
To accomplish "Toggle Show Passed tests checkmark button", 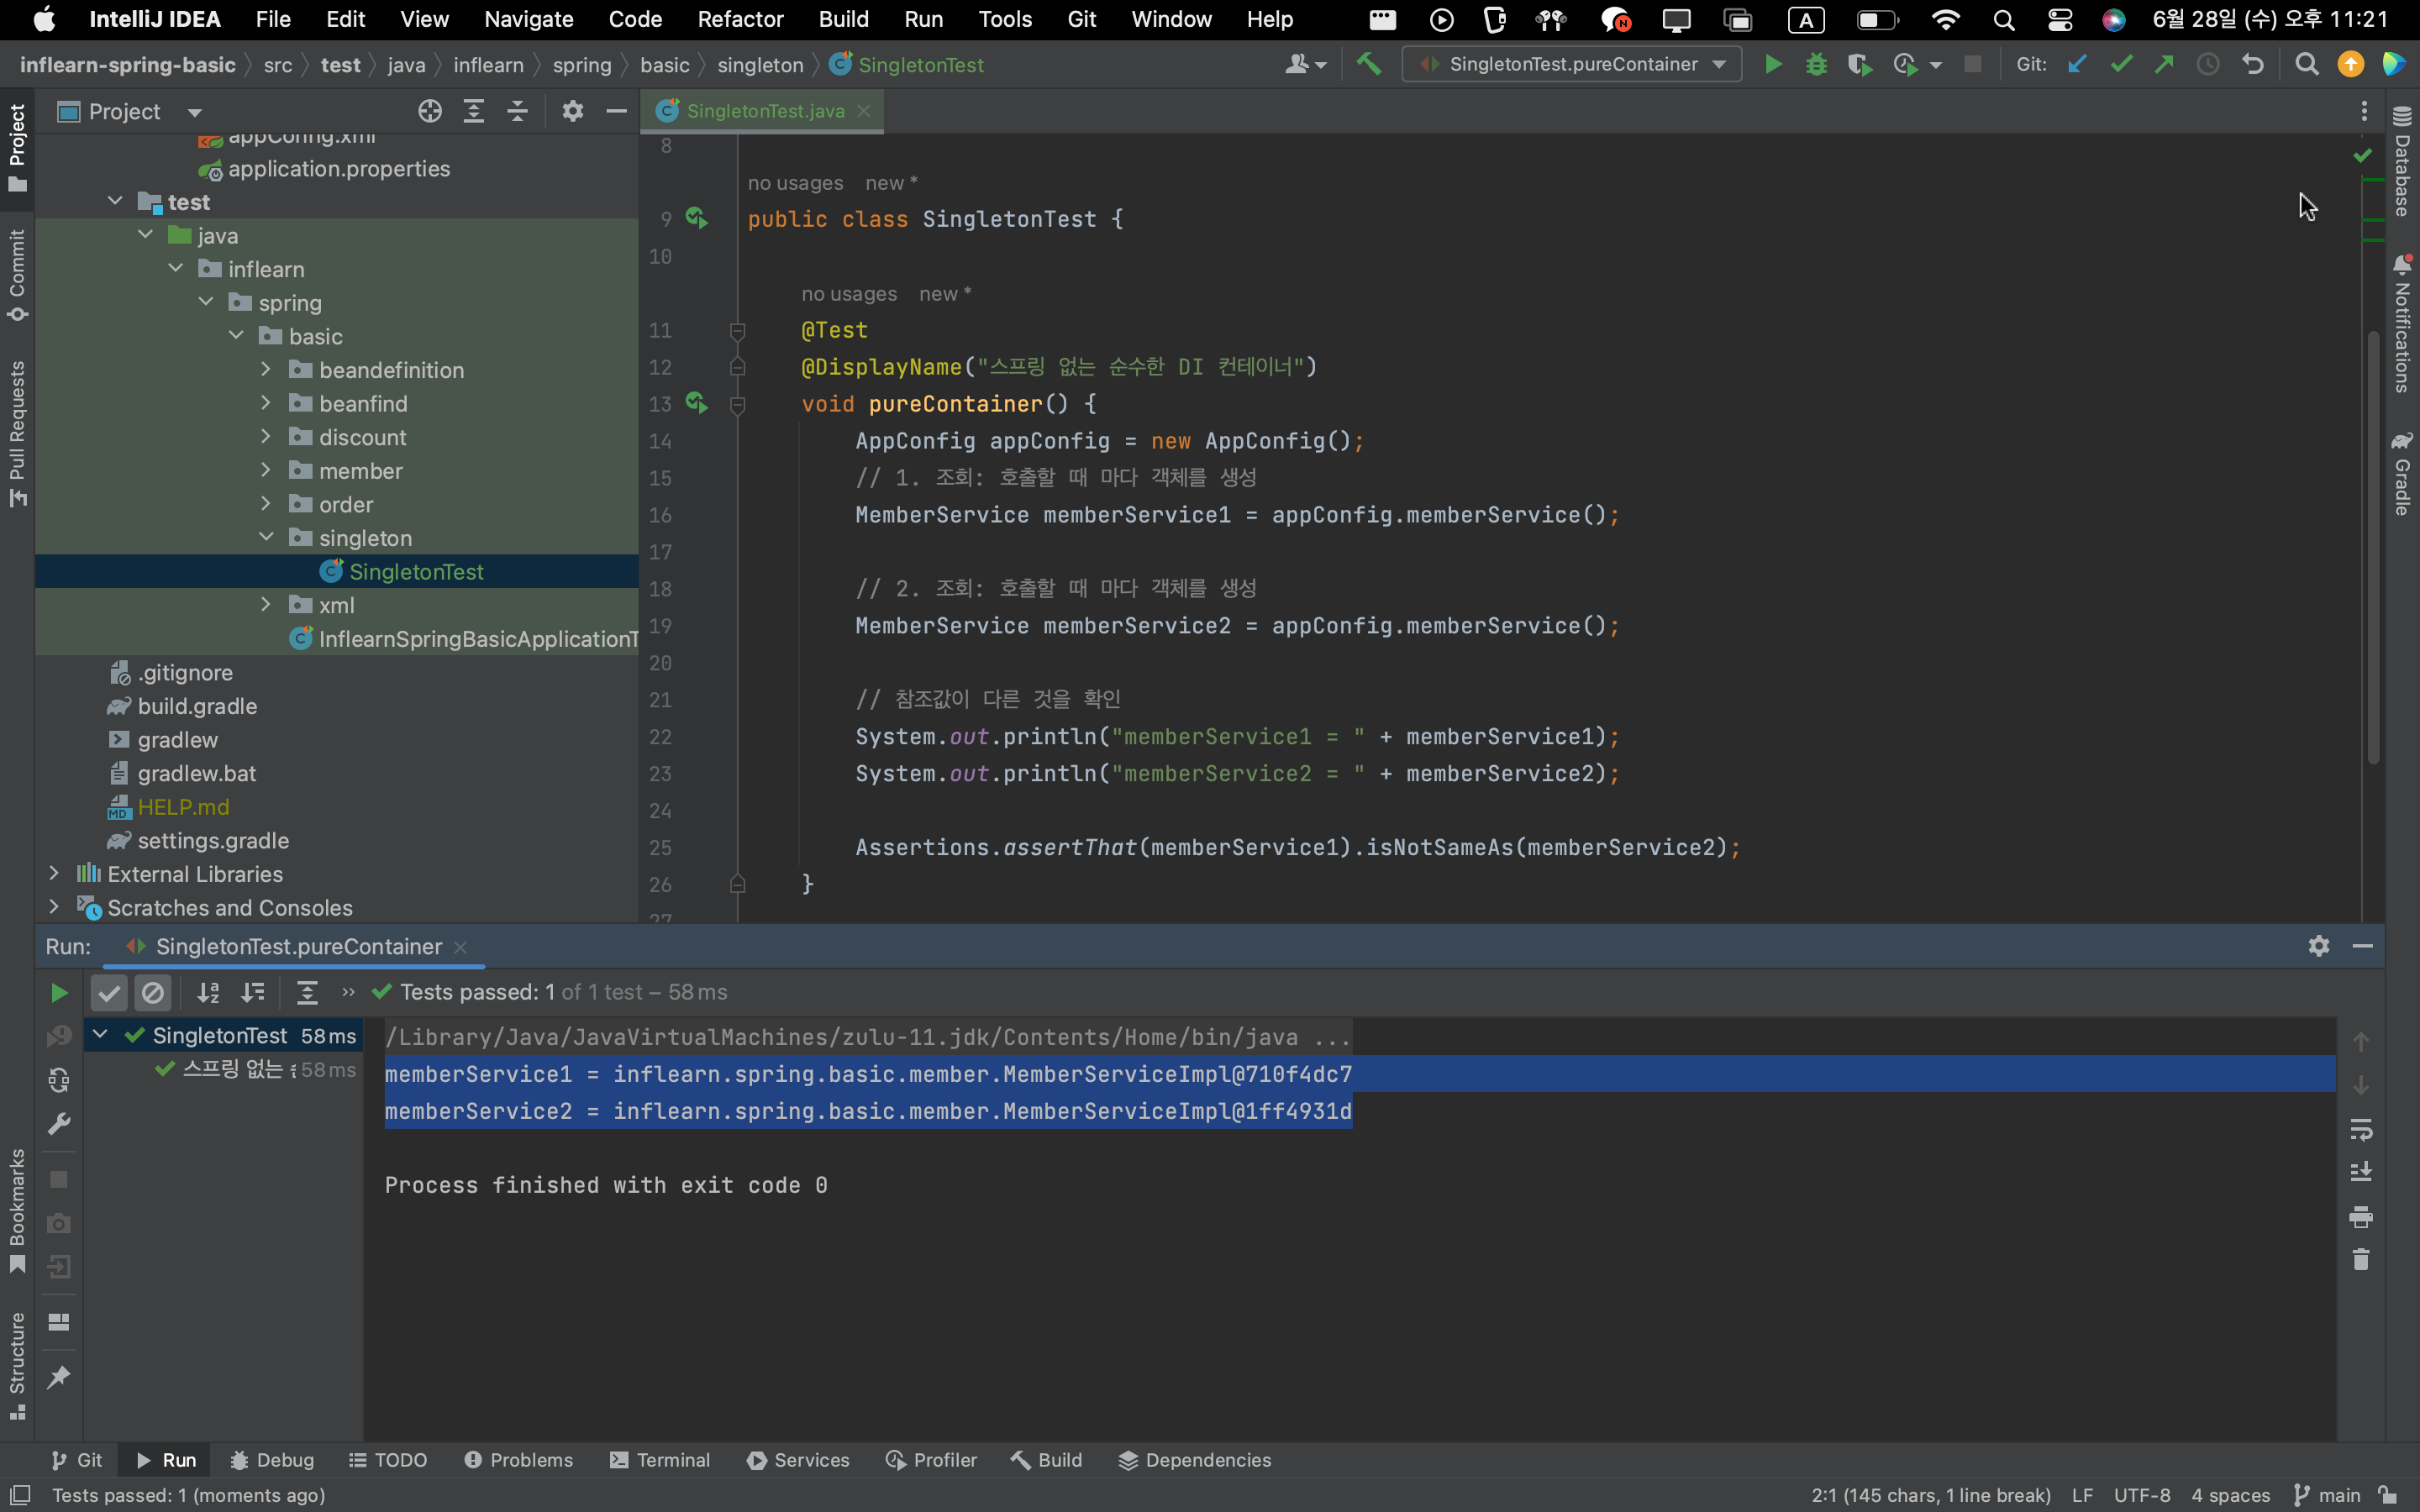I will coord(109,992).
